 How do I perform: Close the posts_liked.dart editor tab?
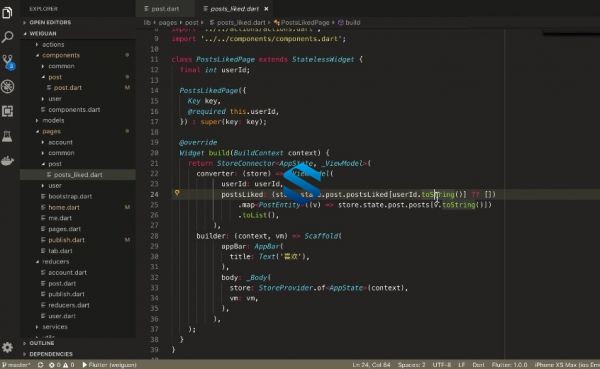click(x=266, y=9)
